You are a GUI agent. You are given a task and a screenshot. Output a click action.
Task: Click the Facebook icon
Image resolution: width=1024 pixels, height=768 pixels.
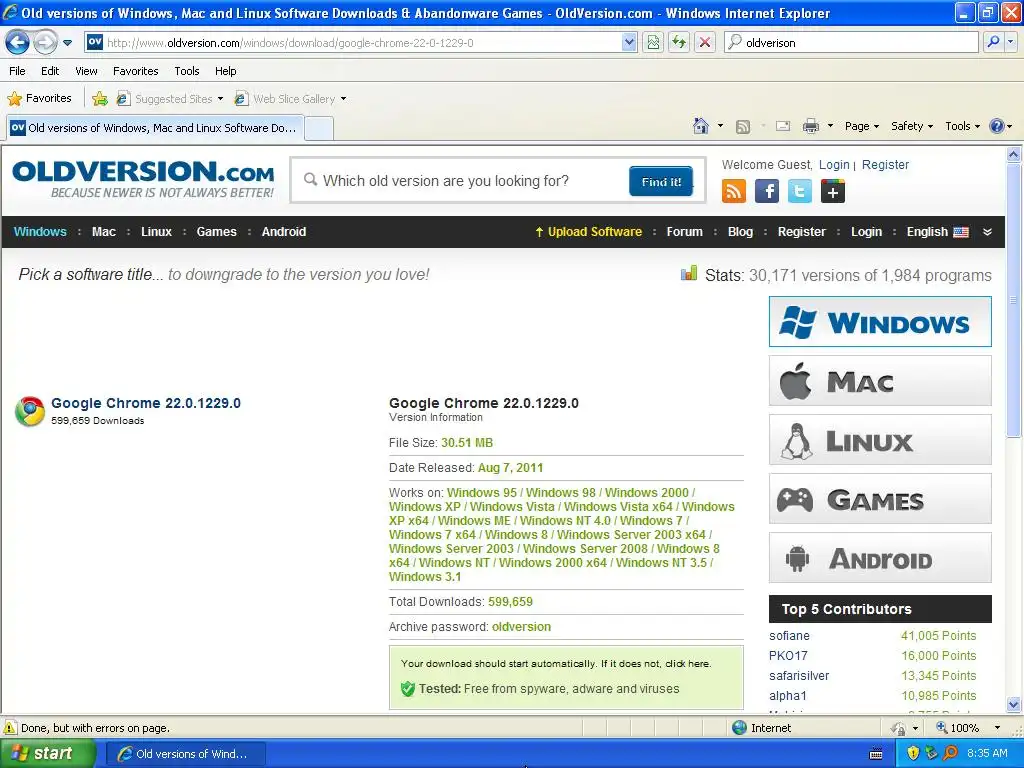(x=767, y=191)
